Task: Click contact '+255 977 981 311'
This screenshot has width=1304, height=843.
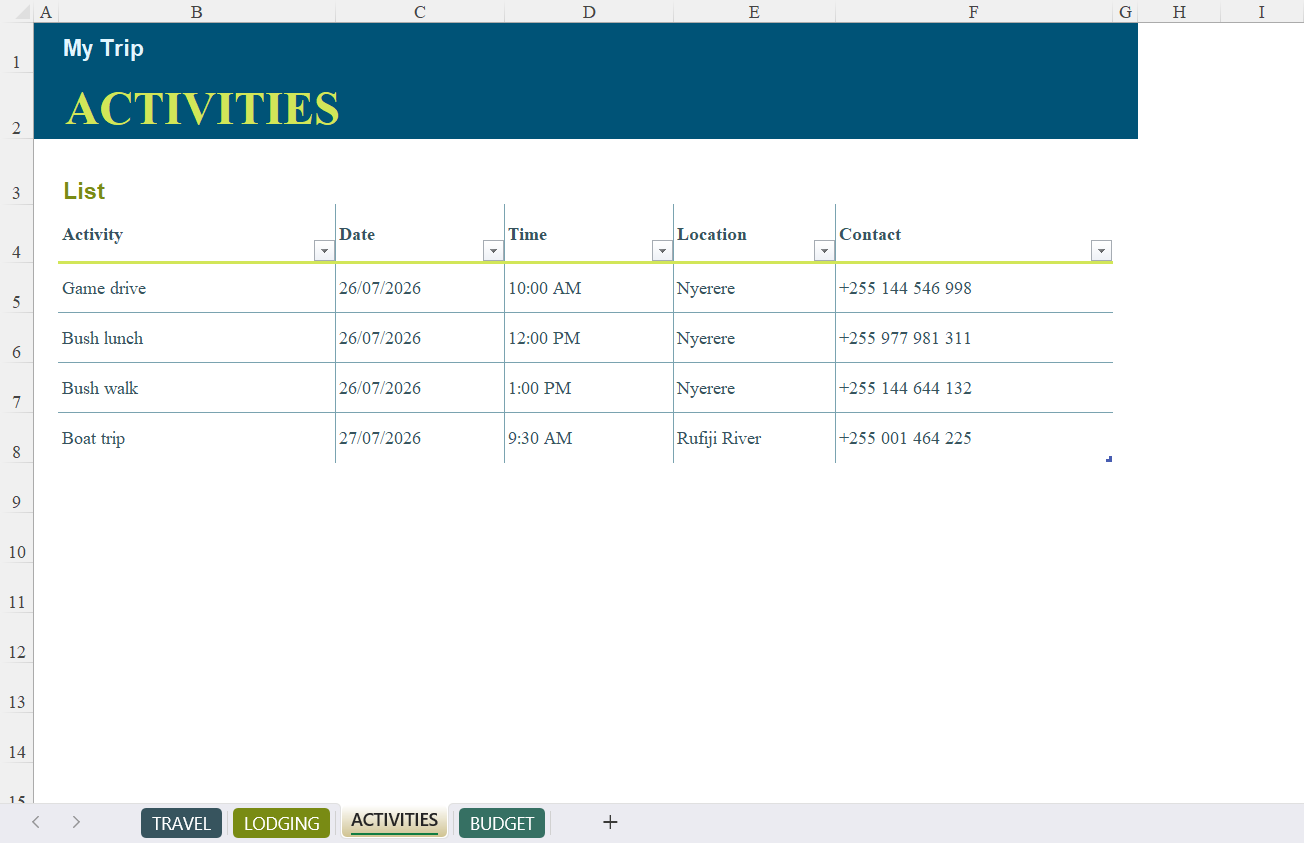Action: tap(974, 338)
